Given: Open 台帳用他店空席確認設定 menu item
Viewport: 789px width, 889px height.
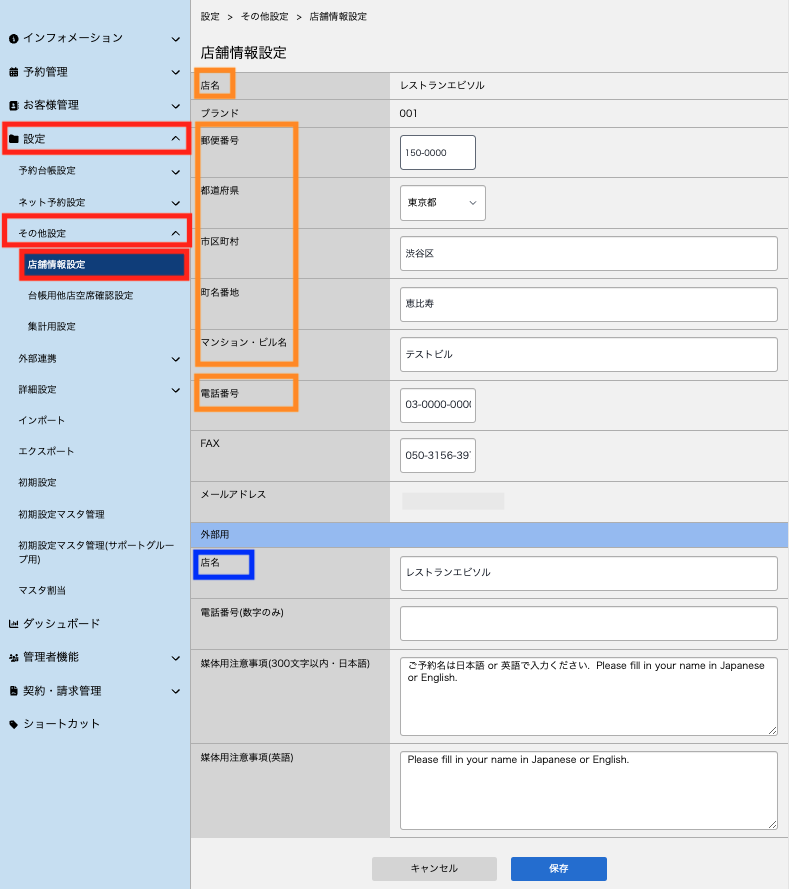Looking at the screenshot, I should point(80,295).
